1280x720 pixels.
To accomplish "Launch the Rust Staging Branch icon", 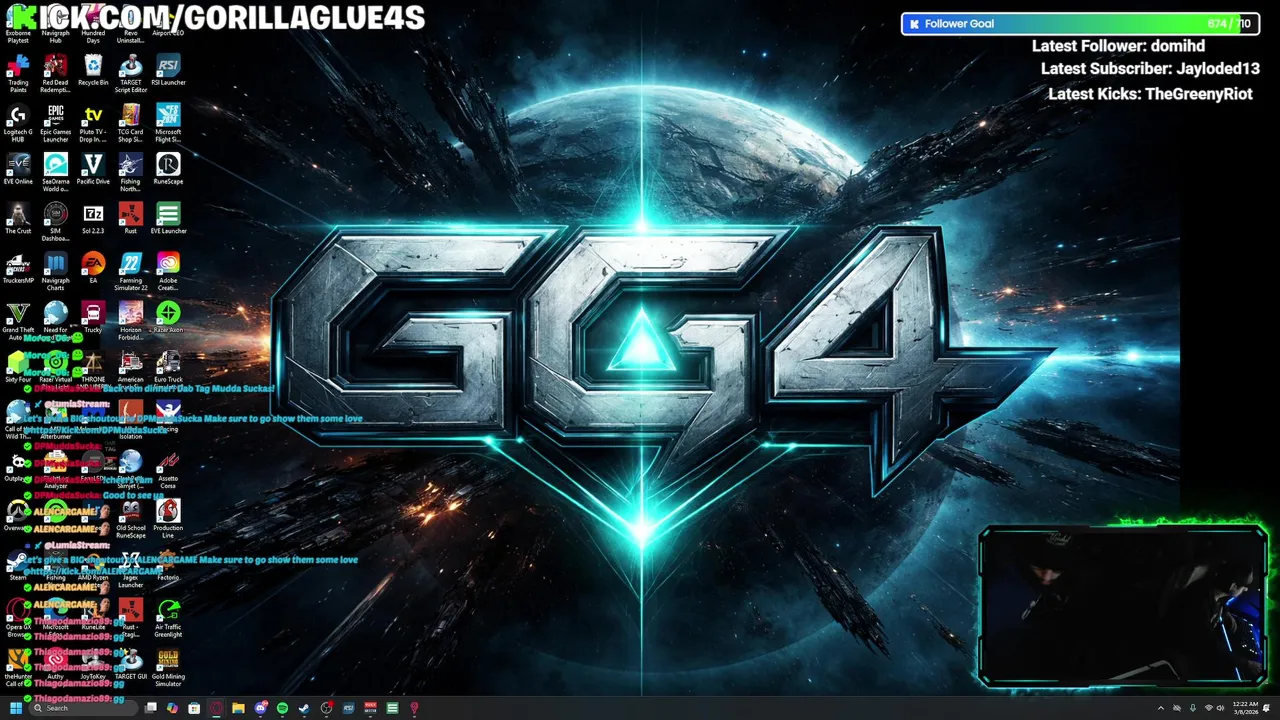I will [130, 618].
